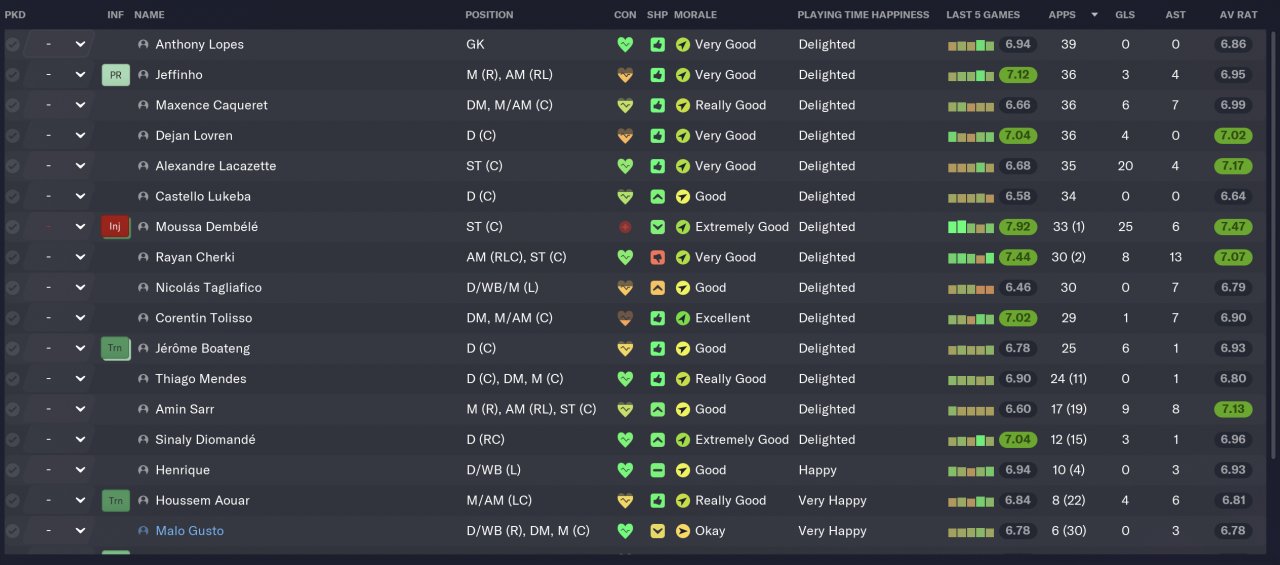Open Sinaly Diomandé's player name link
Screen dimensions: 1280x565
[205, 440]
